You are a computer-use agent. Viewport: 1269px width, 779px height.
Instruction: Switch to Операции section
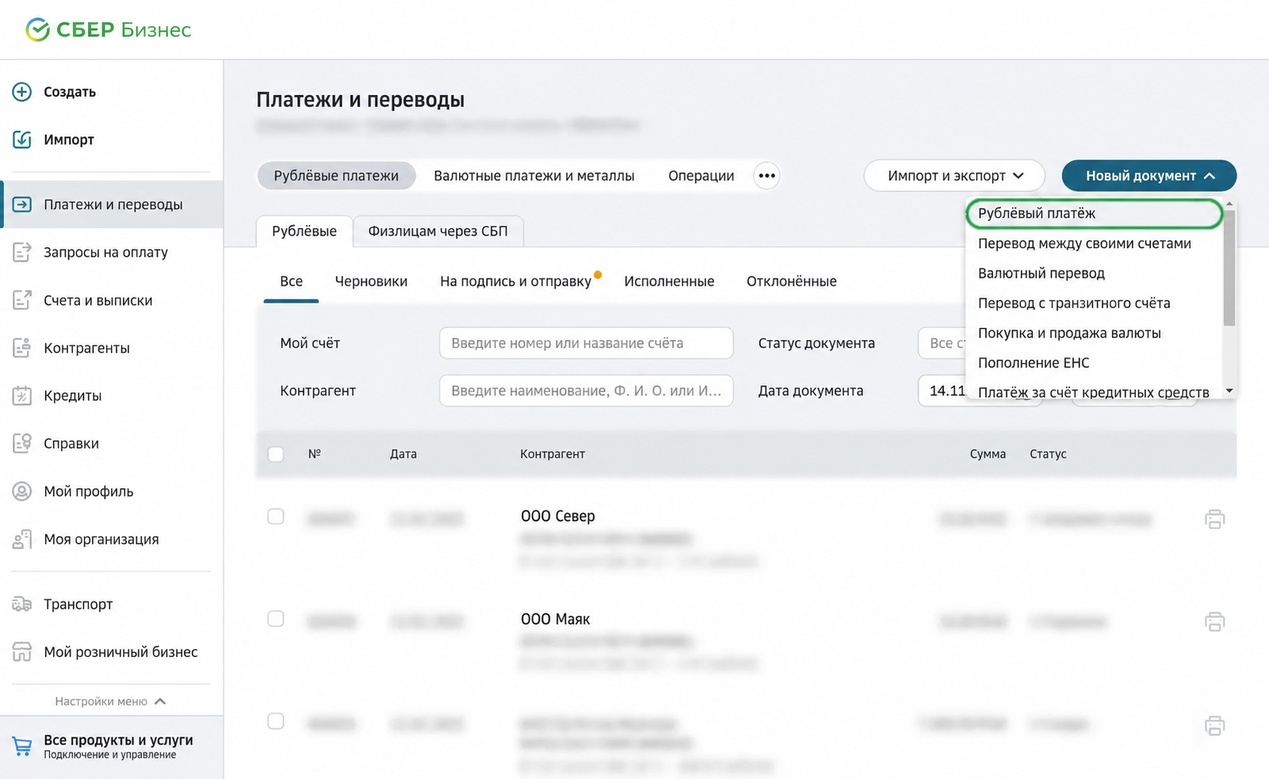(701, 176)
